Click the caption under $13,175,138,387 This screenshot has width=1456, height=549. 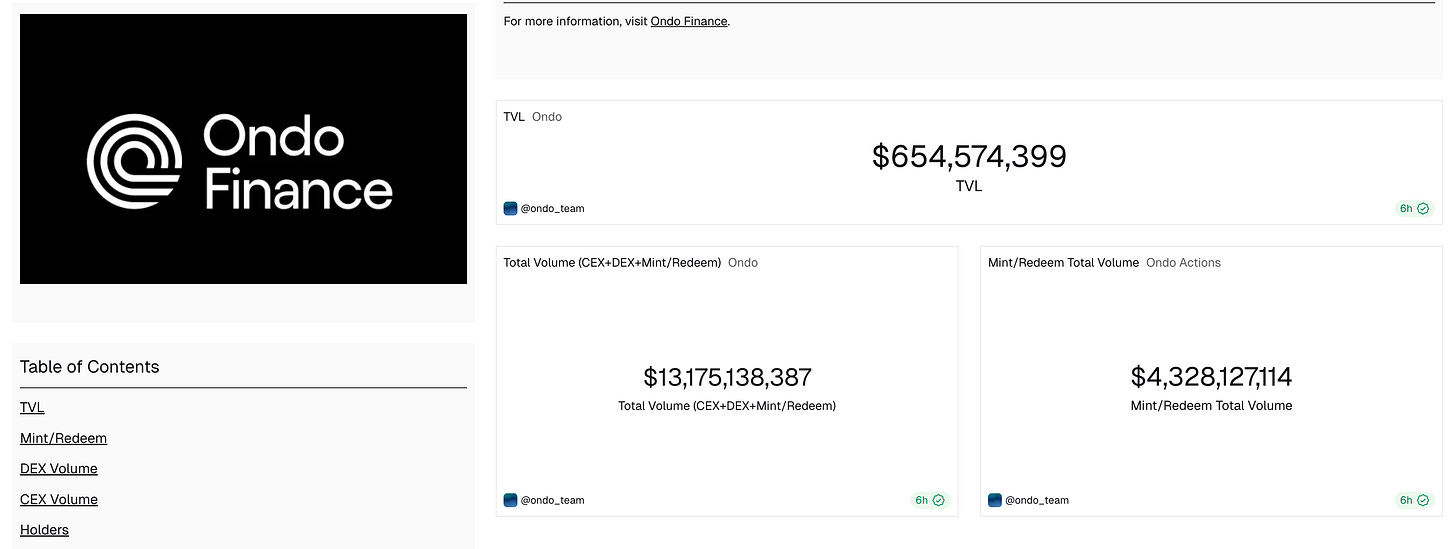coord(727,406)
